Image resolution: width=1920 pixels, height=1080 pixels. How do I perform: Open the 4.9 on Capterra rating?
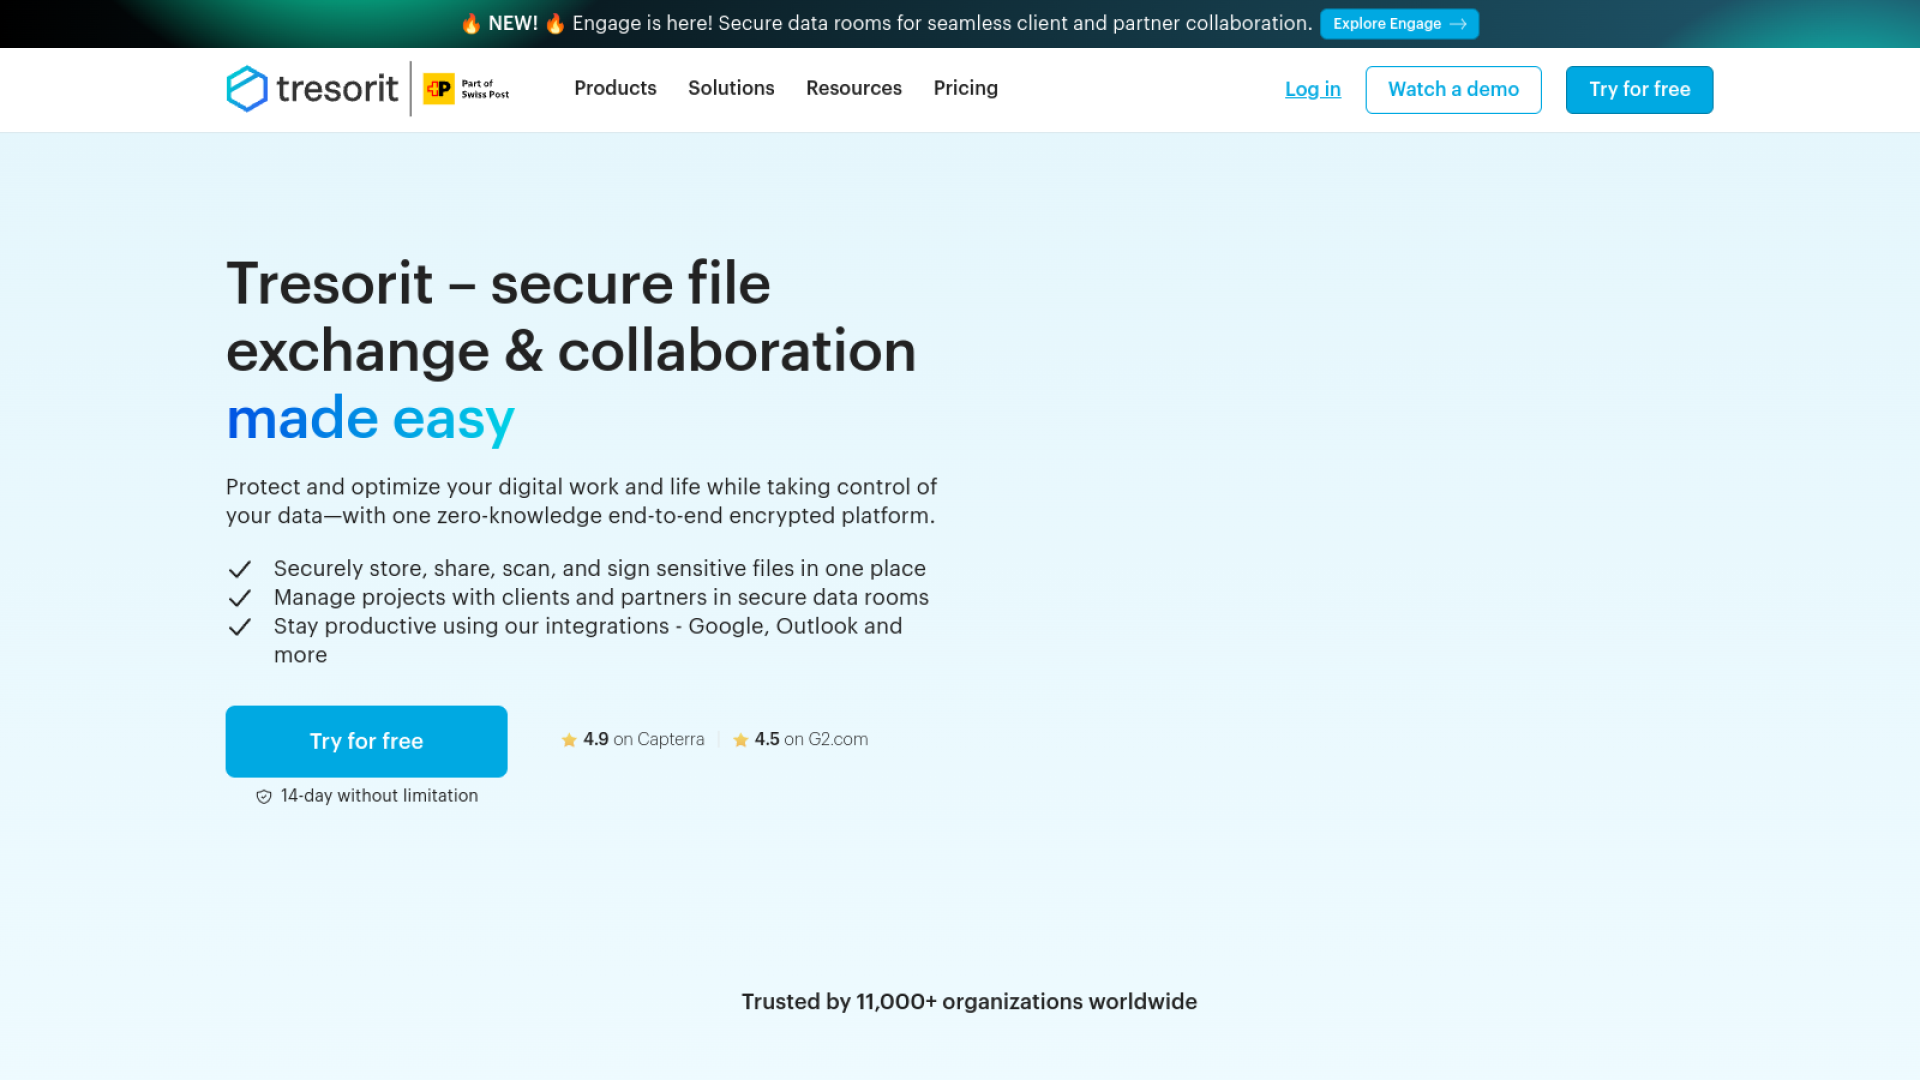tap(643, 739)
